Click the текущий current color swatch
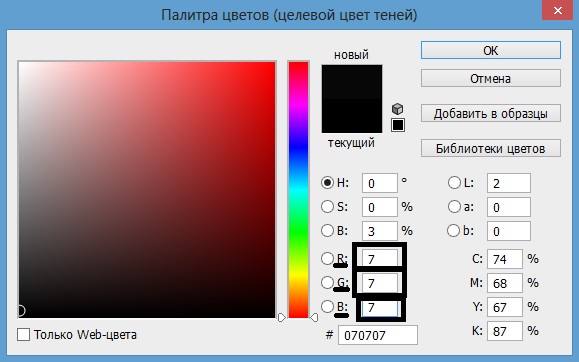This screenshot has width=579, height=362. click(x=352, y=116)
